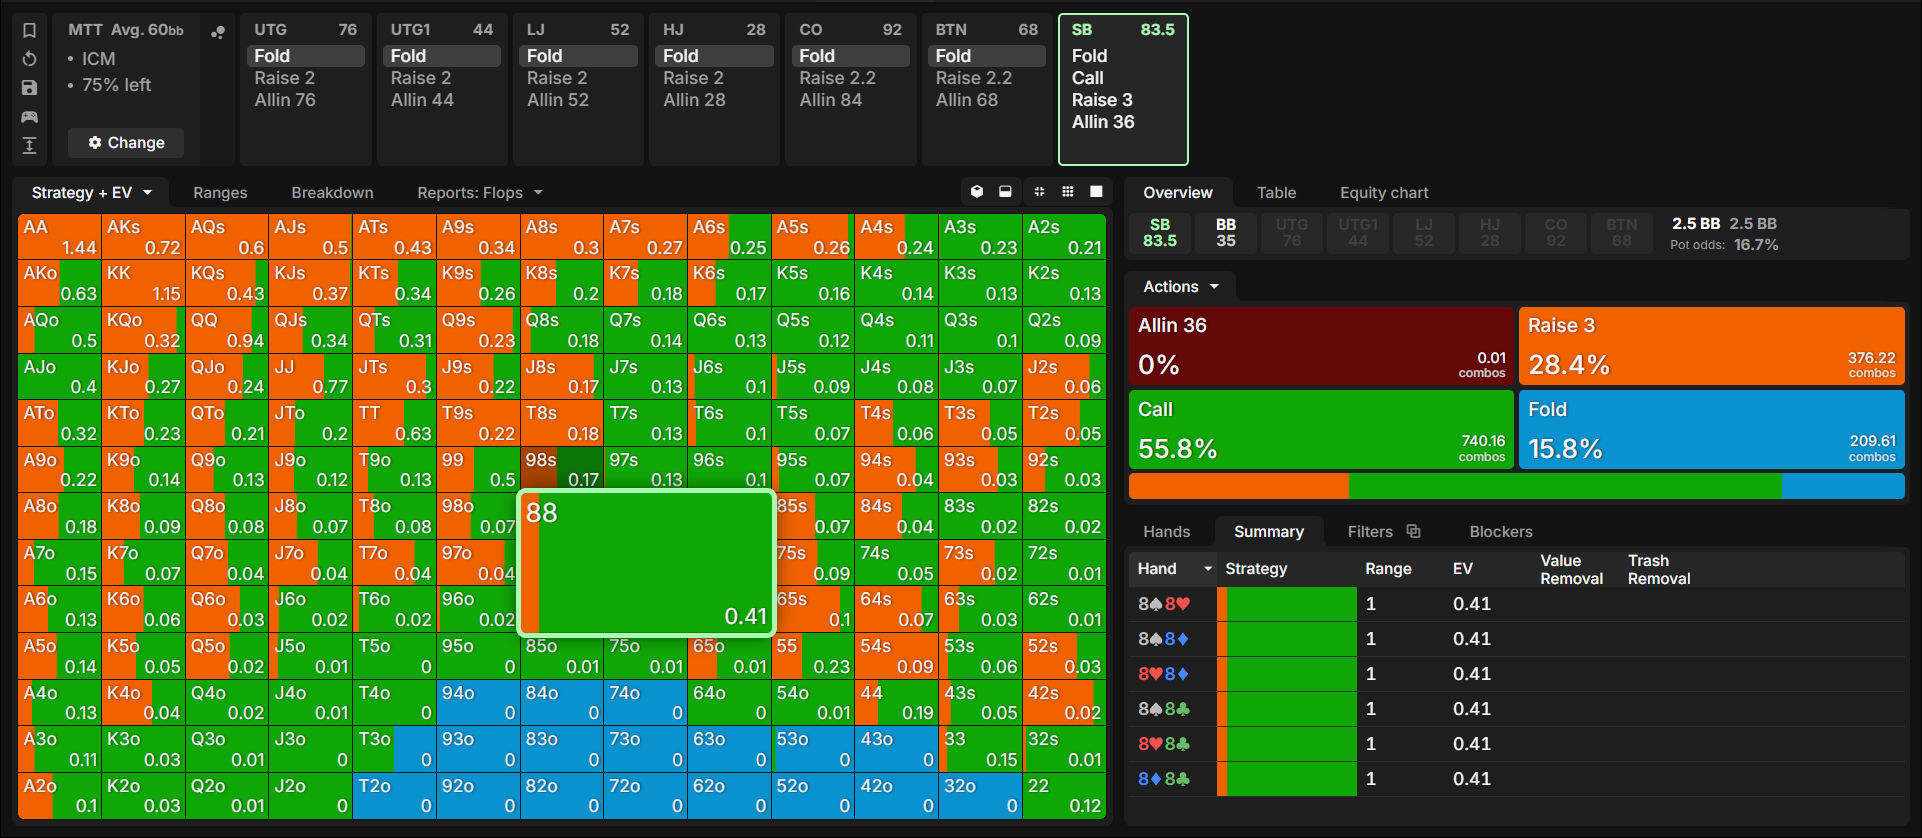Select the Call 55.8% action card

[x=1321, y=430]
